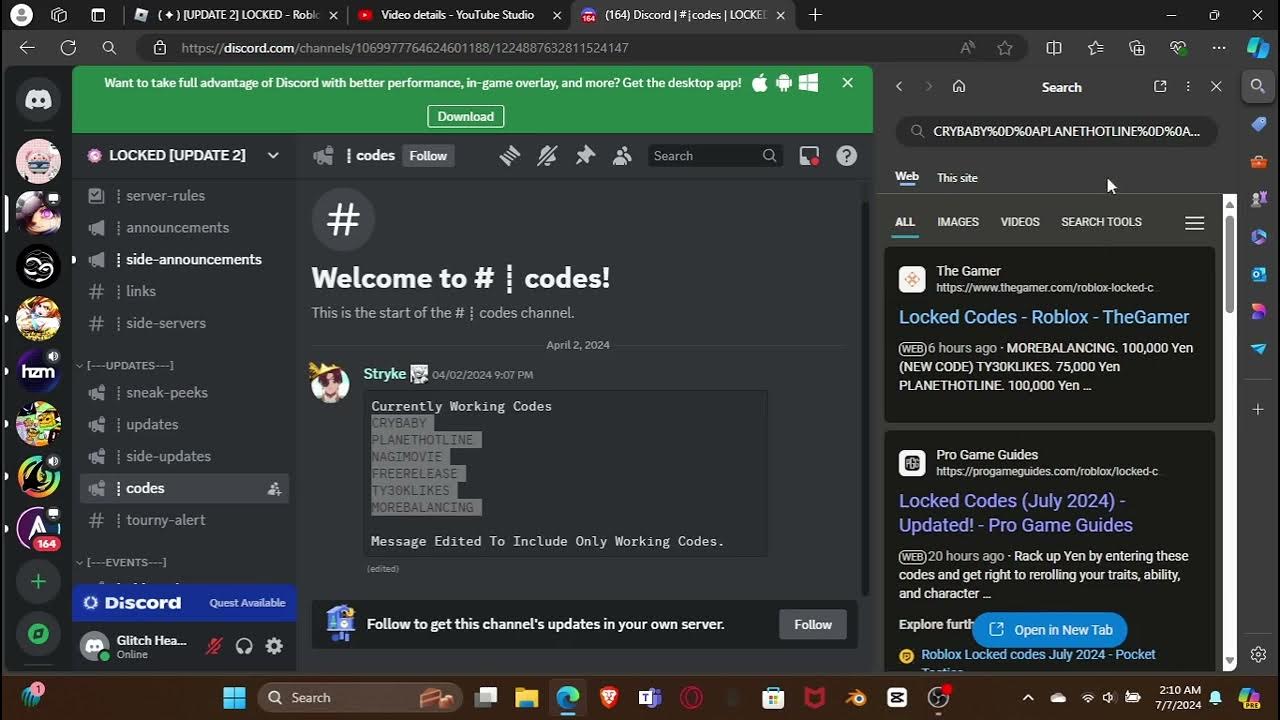The width and height of the screenshot is (1280, 720).
Task: Close the sidebar Search pane
Action: (x=1216, y=87)
